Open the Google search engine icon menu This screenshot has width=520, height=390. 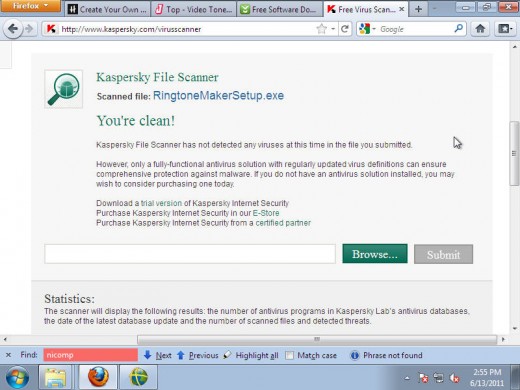point(367,29)
